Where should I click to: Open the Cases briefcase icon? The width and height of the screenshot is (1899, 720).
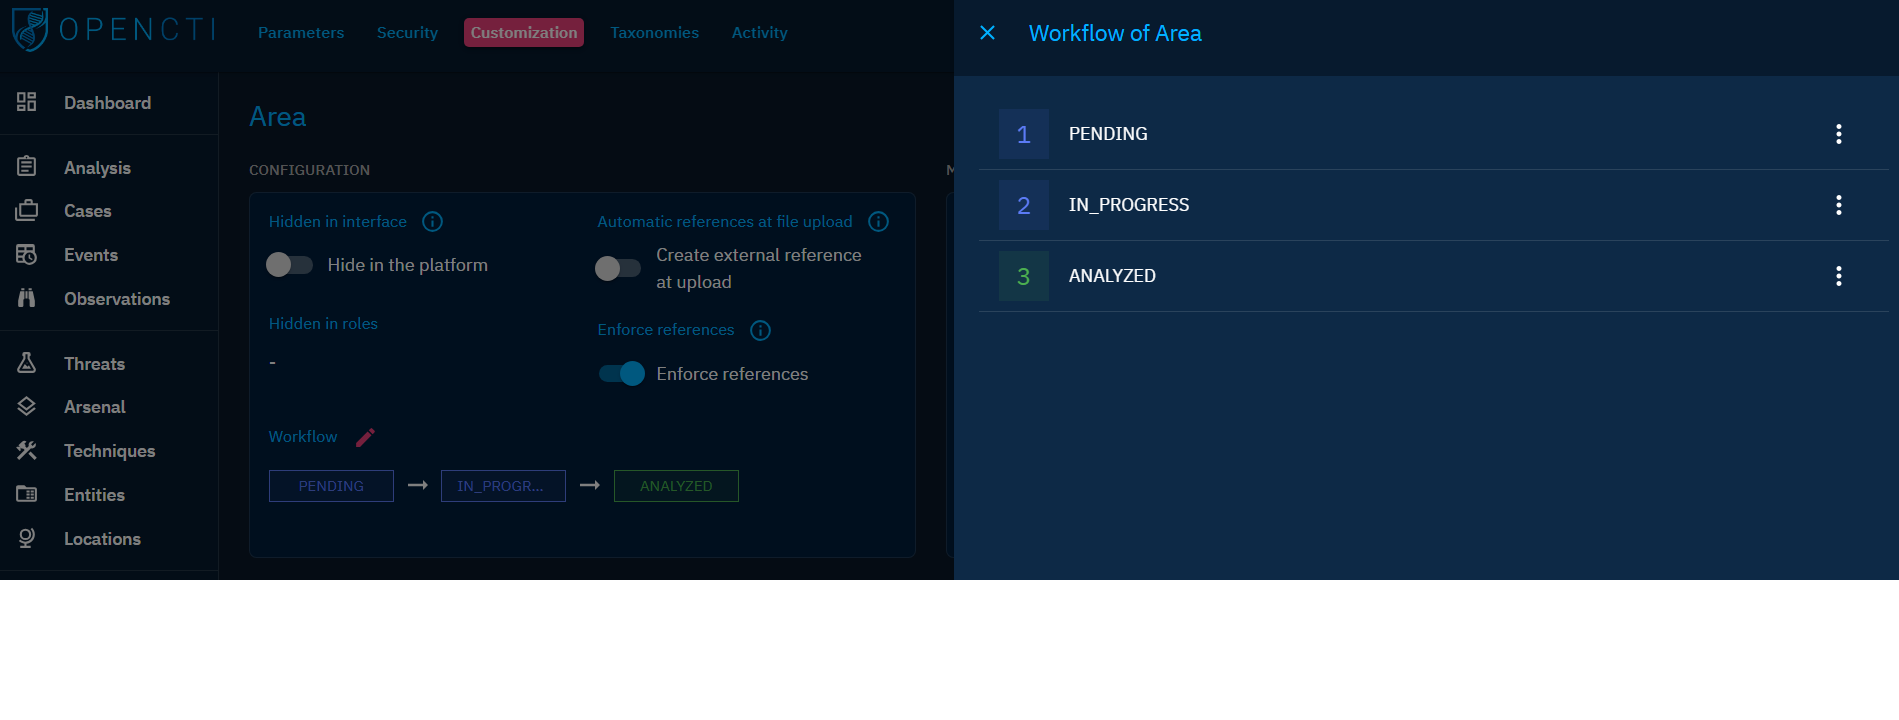[x=27, y=211]
